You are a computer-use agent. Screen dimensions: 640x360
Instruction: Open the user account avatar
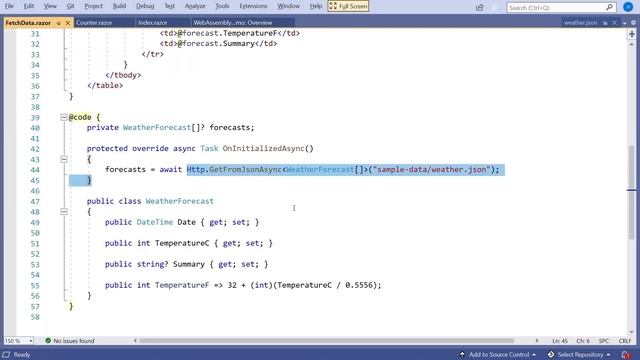tap(628, 7)
